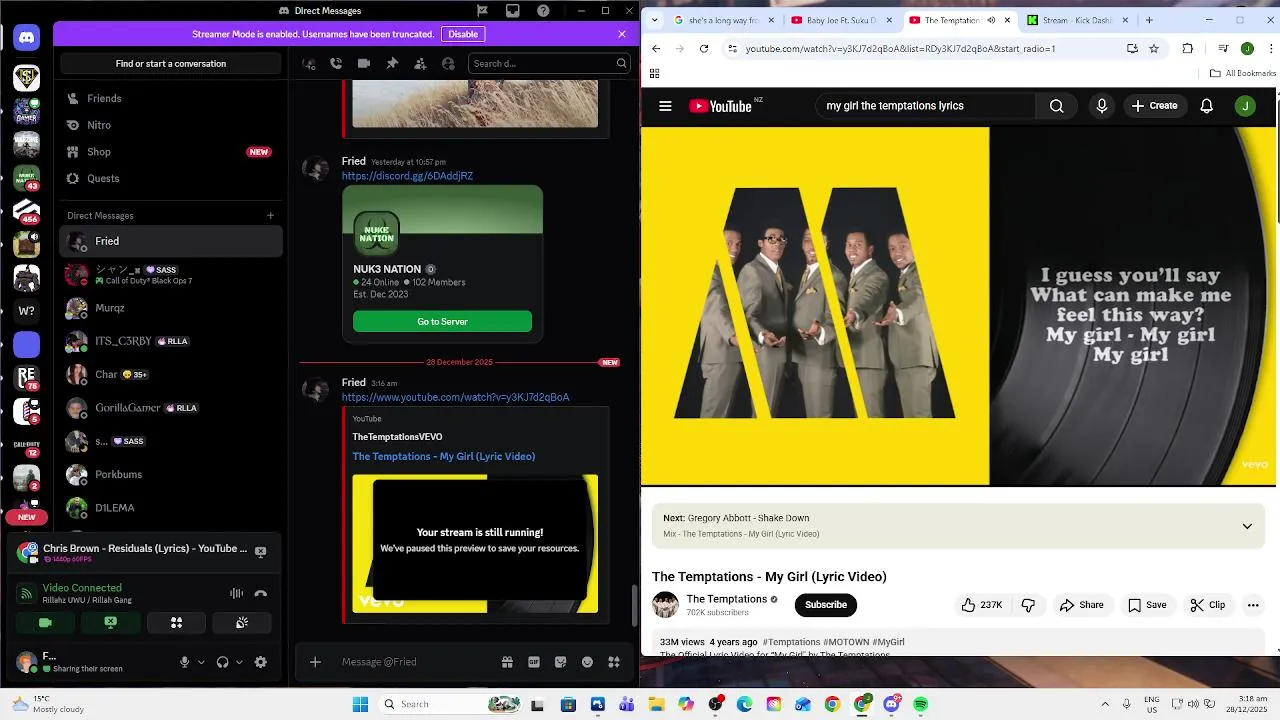Show pinned messages in Discord DM
Screen dimensions: 1280x720
[x=392, y=63]
